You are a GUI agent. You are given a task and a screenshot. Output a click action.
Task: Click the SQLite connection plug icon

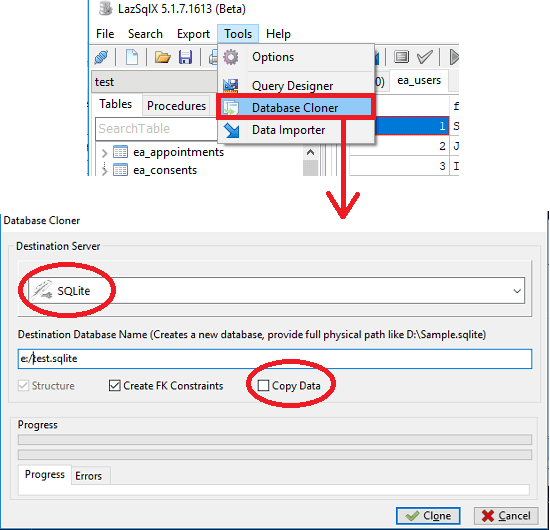click(x=42, y=290)
